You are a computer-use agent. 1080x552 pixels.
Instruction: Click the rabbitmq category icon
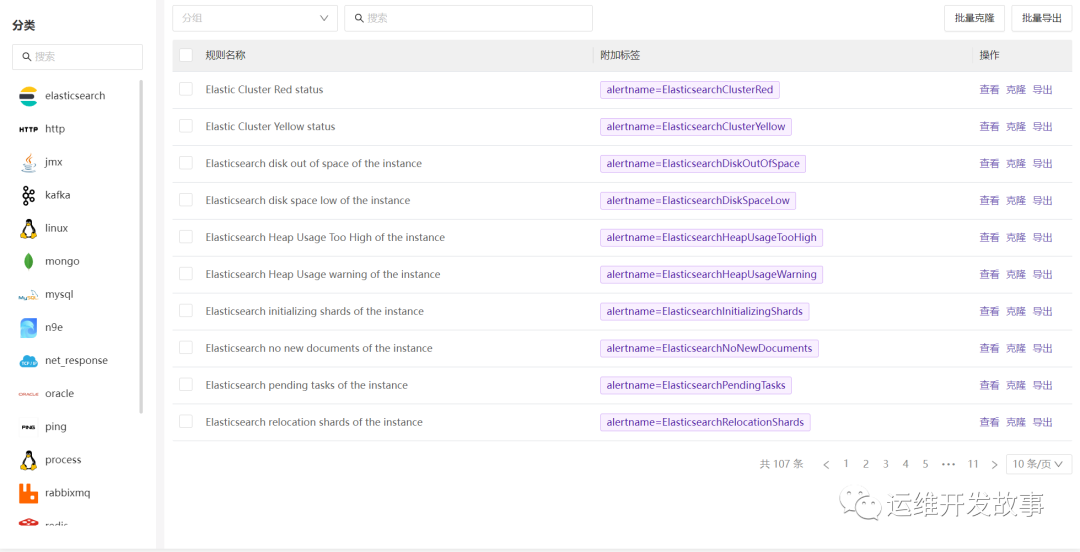coord(28,493)
